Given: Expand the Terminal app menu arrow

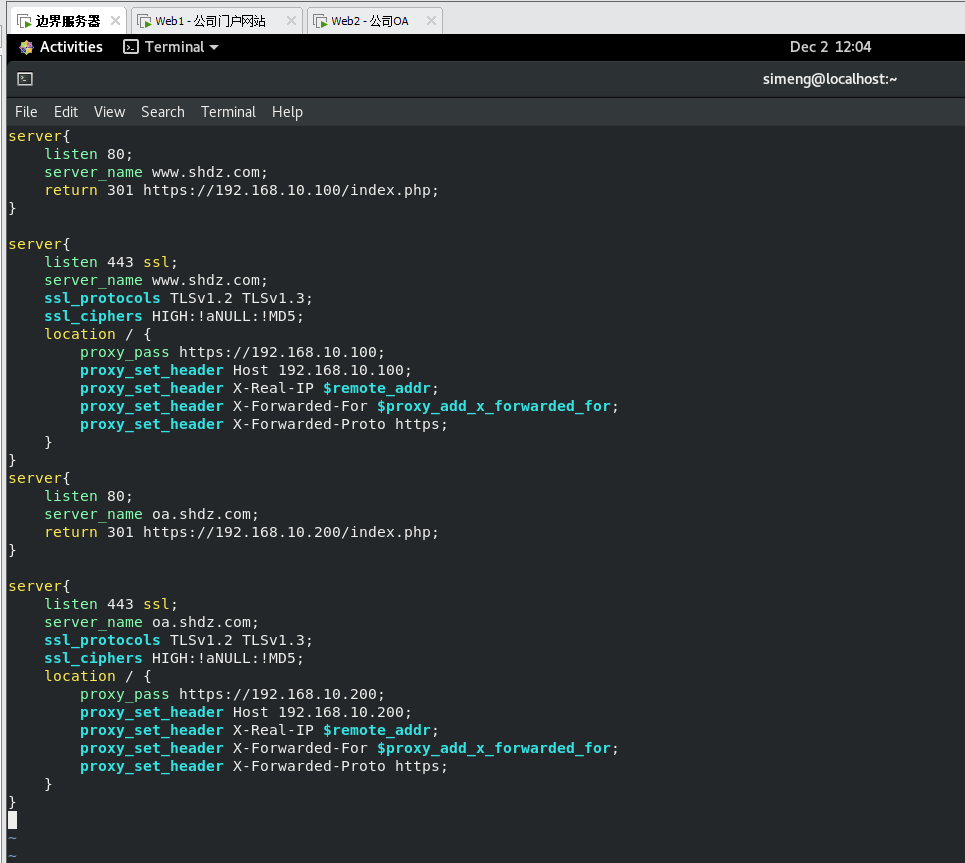Looking at the screenshot, I should (214, 47).
